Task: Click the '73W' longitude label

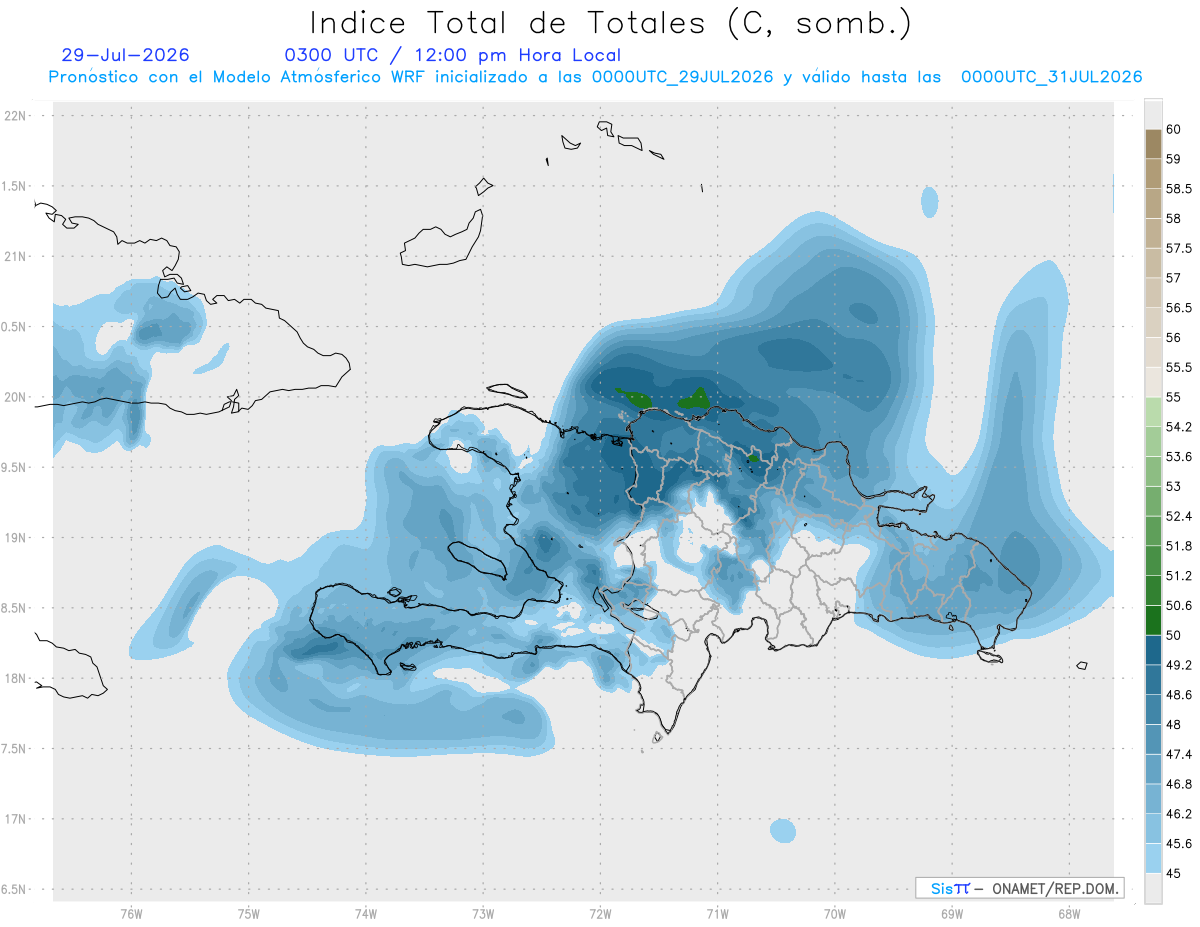Action: tap(483, 913)
